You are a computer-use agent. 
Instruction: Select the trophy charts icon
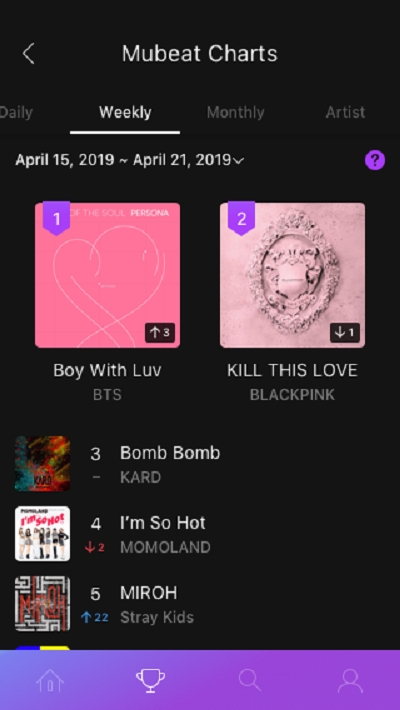pyautogui.click(x=150, y=680)
